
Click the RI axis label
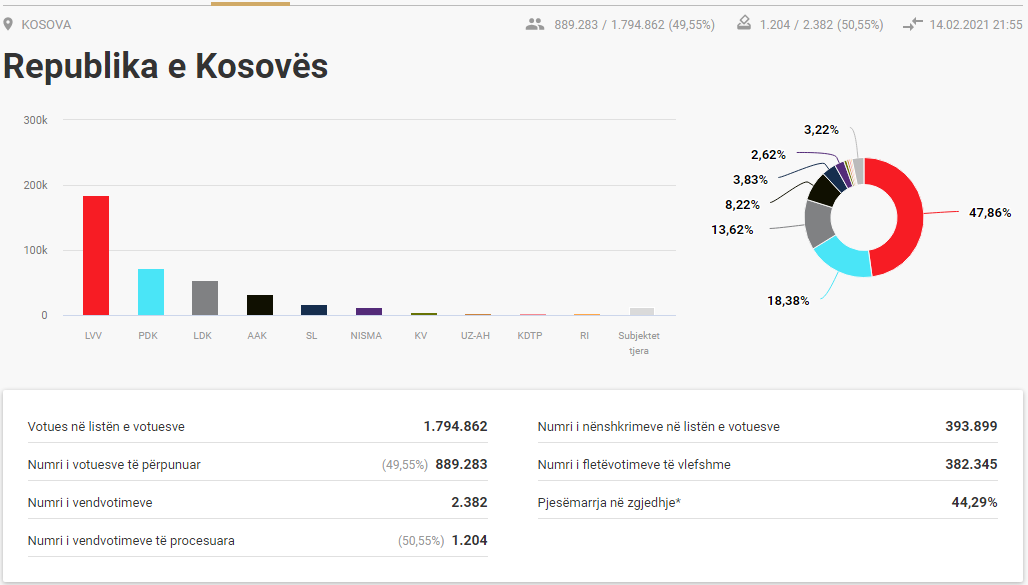[x=584, y=336]
